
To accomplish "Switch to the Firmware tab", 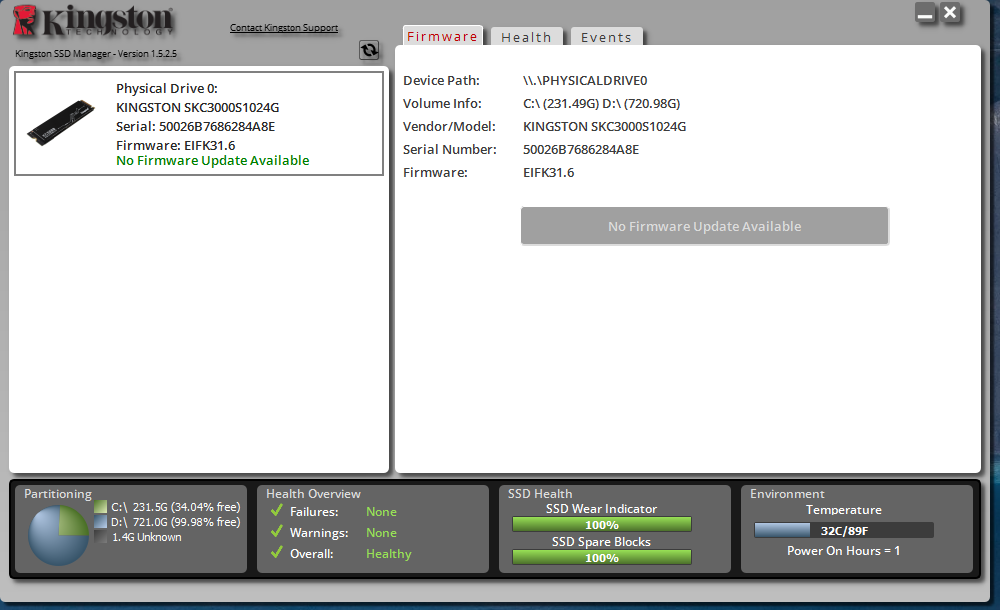I will (x=442, y=36).
